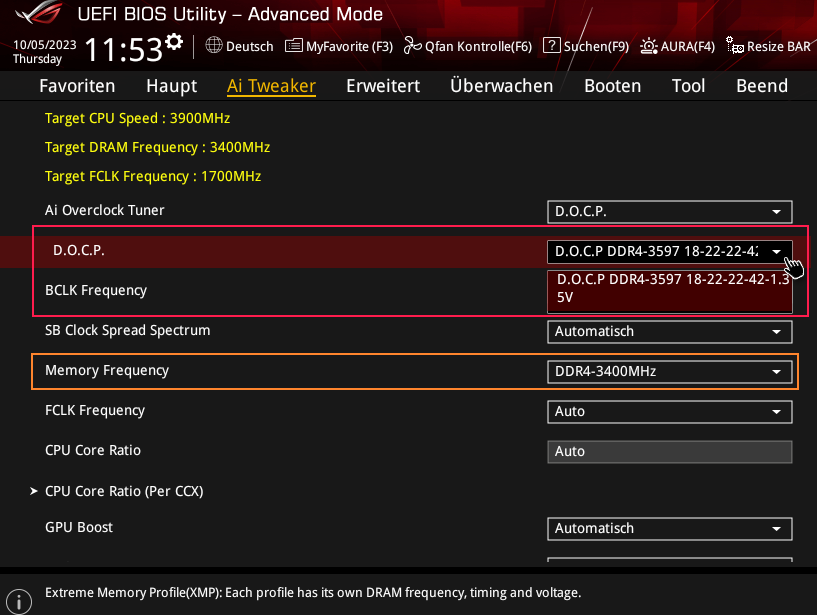Click Target DRAM Frequency : 3400MHz text

coord(157,147)
